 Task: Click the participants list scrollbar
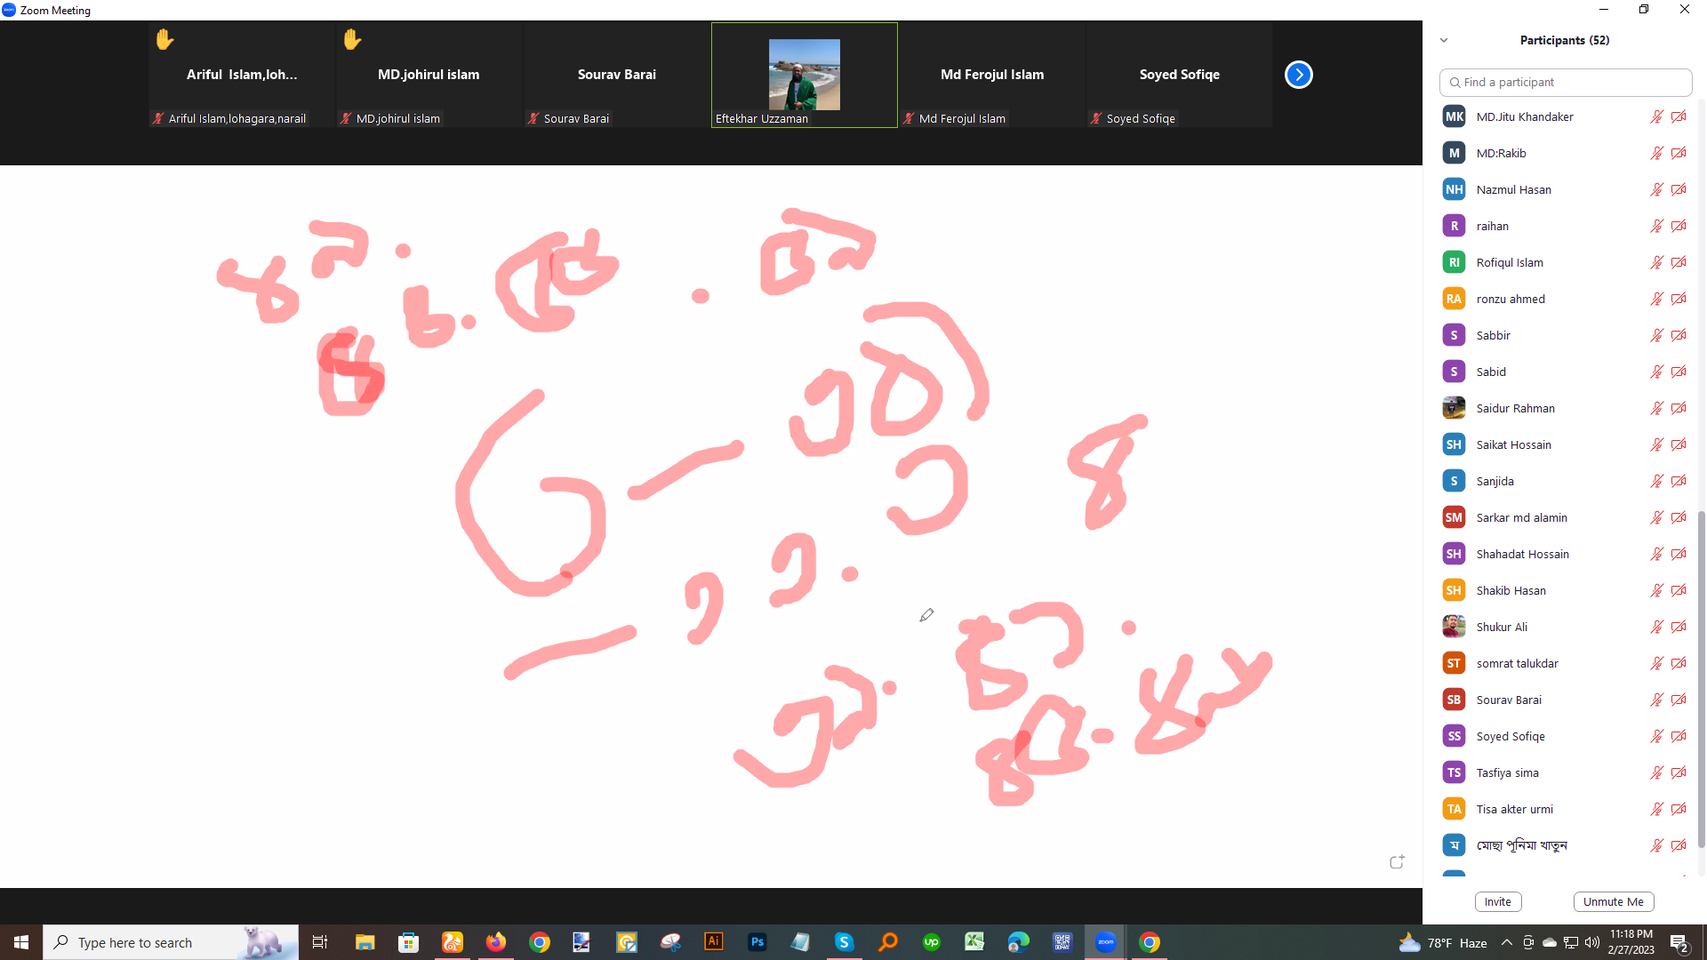pyautogui.click(x=1701, y=680)
